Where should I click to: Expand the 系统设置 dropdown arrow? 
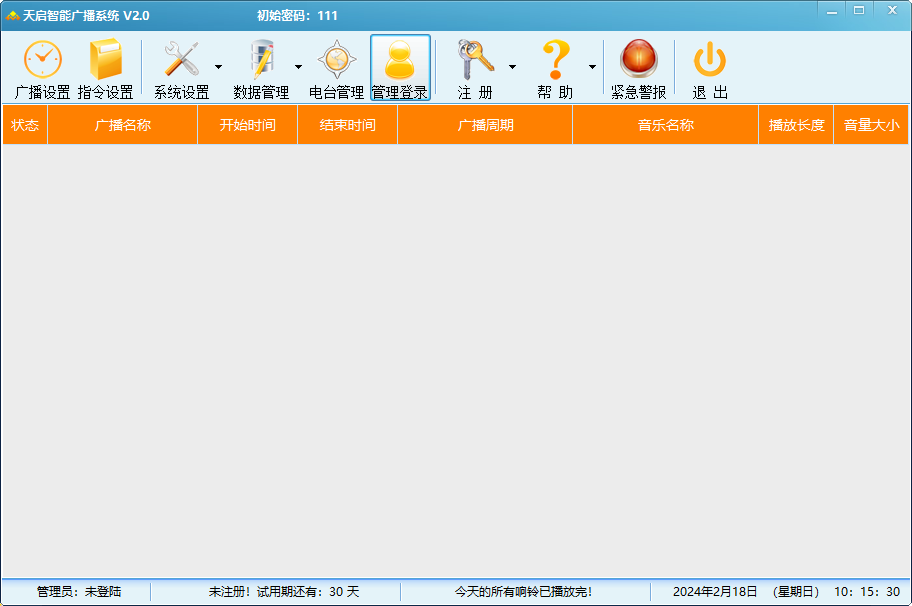219,67
